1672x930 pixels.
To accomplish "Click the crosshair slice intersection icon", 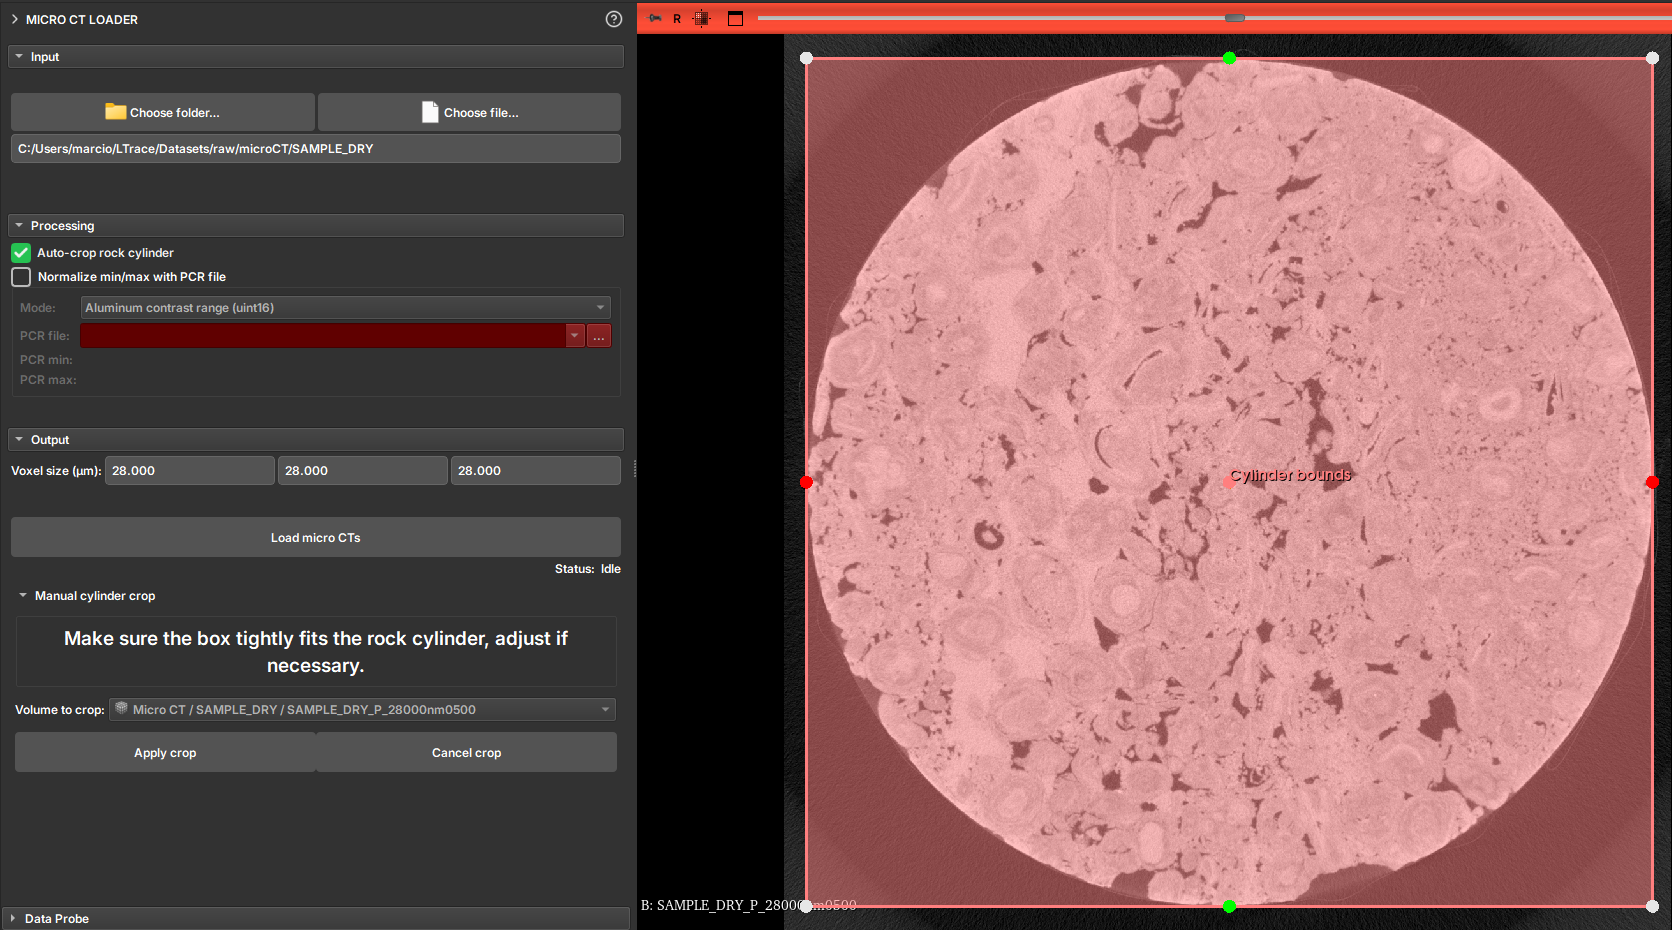I will (702, 18).
